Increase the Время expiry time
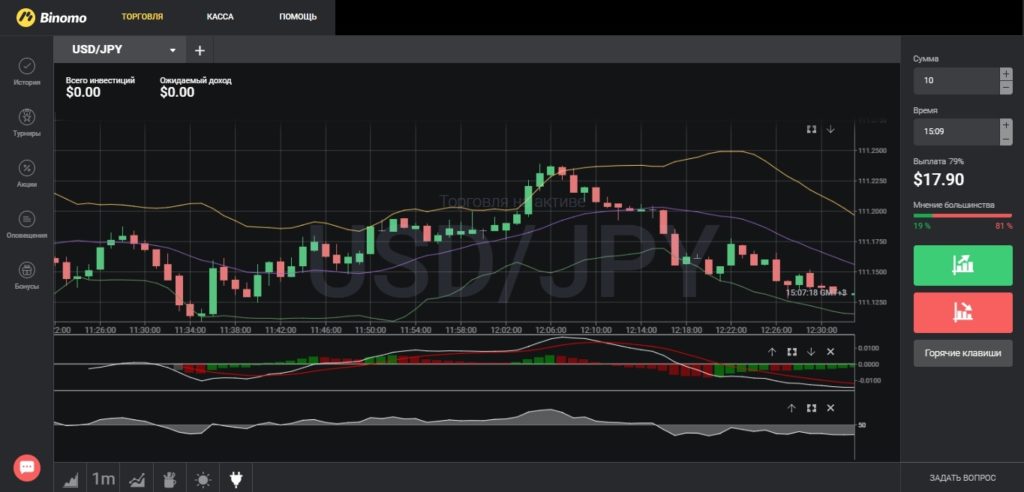 (x=1006, y=125)
